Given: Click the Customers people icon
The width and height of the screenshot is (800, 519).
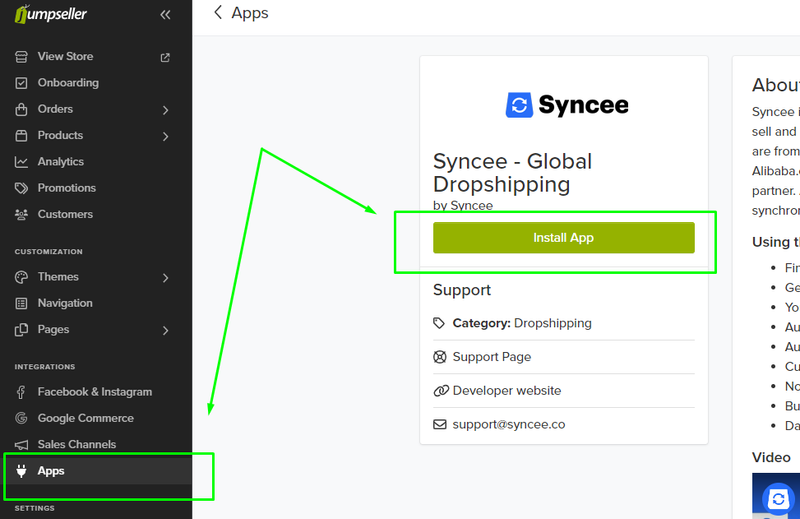Looking at the screenshot, I should pos(21,214).
